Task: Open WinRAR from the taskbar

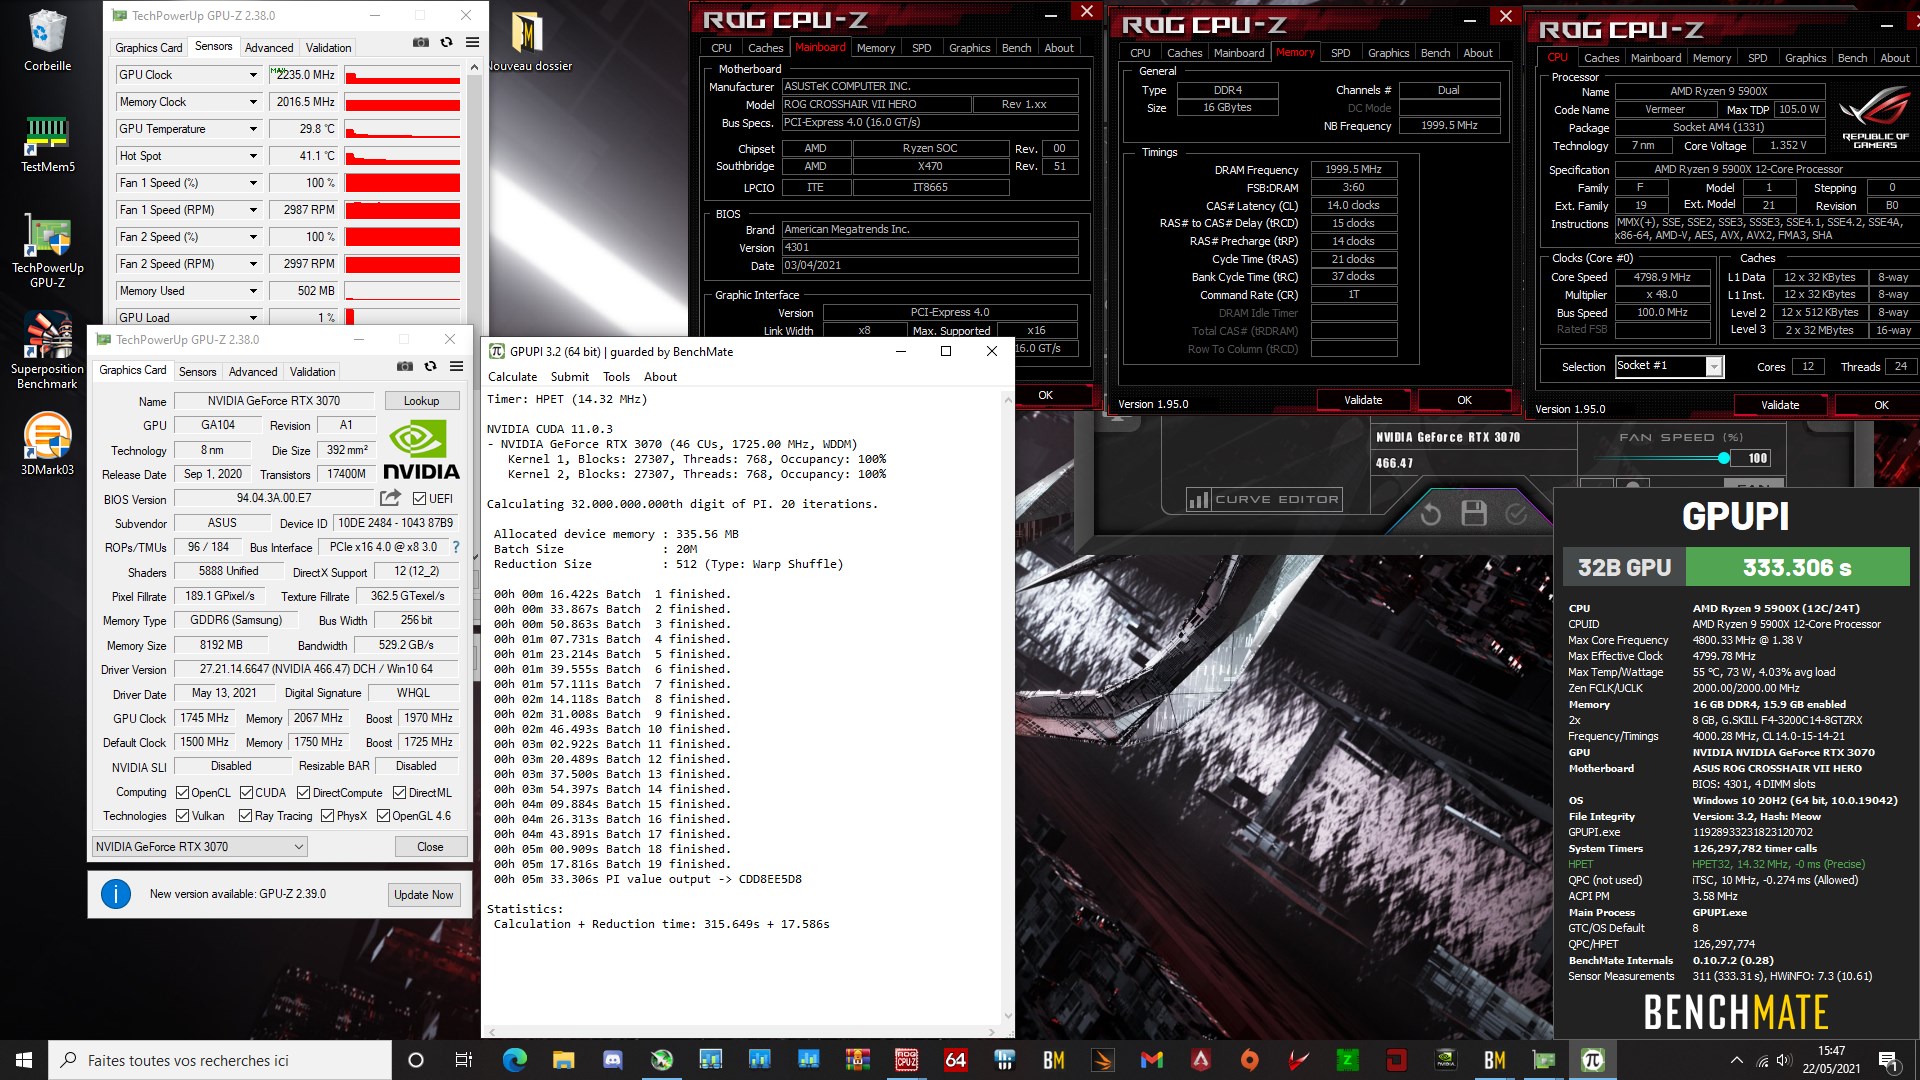Action: (x=857, y=1060)
